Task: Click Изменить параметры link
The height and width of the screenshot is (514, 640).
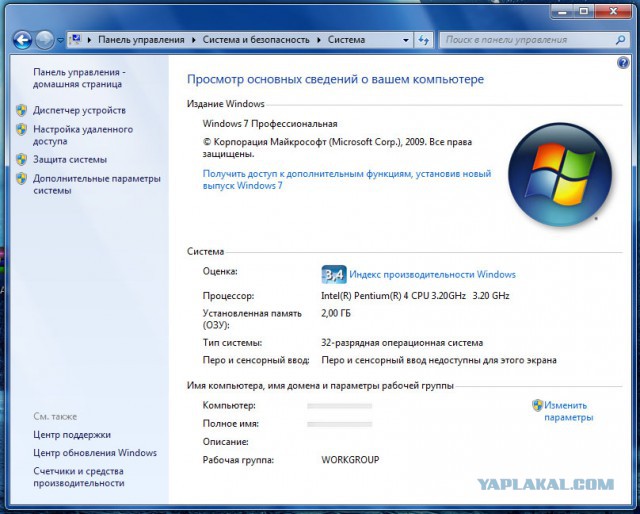Action: 568,411
